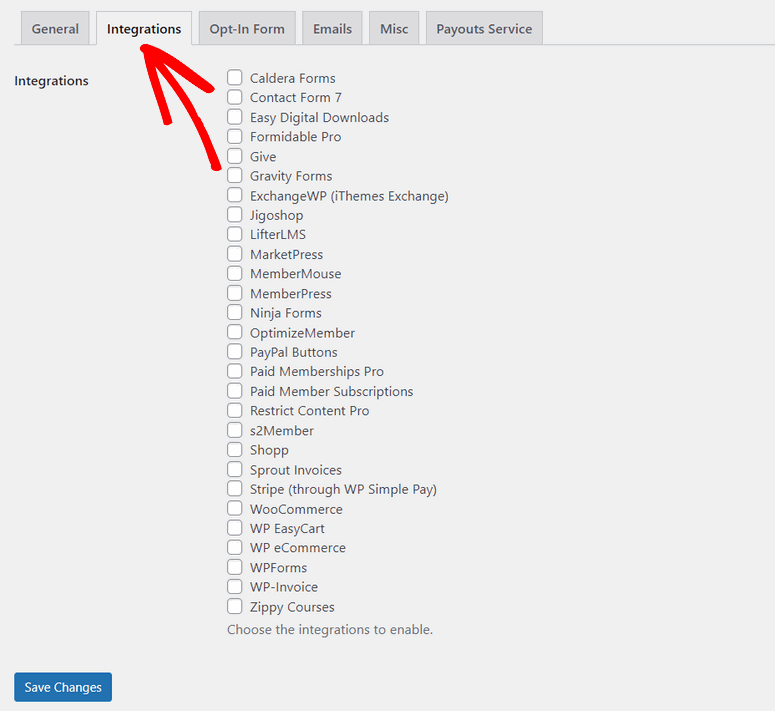The image size is (775, 711).
Task: Check Paid Member Subscriptions checkbox
Action: pyautogui.click(x=235, y=391)
